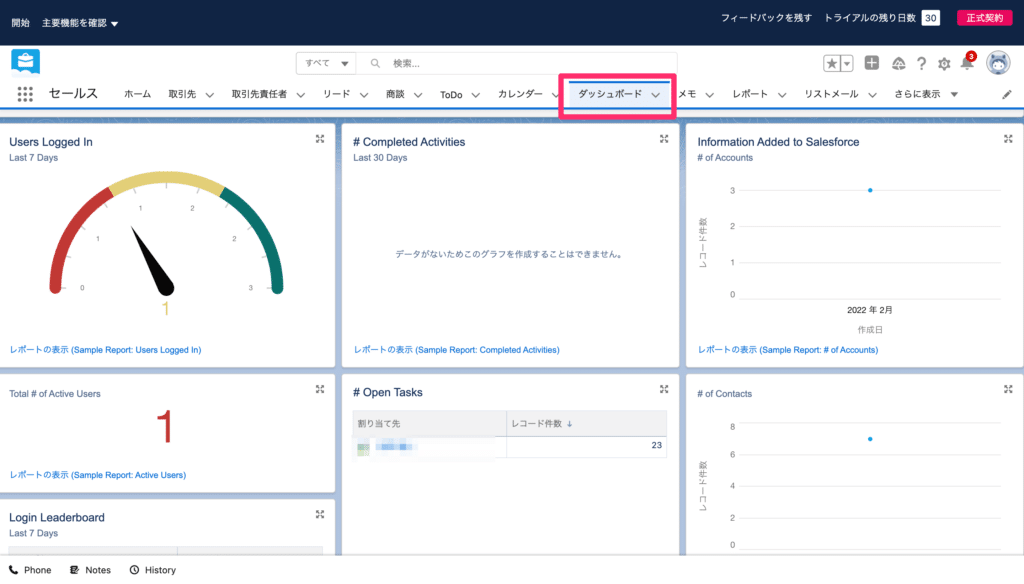The width and height of the screenshot is (1024, 584).
Task: Expand the # Open Tasks table
Action: [x=664, y=389]
